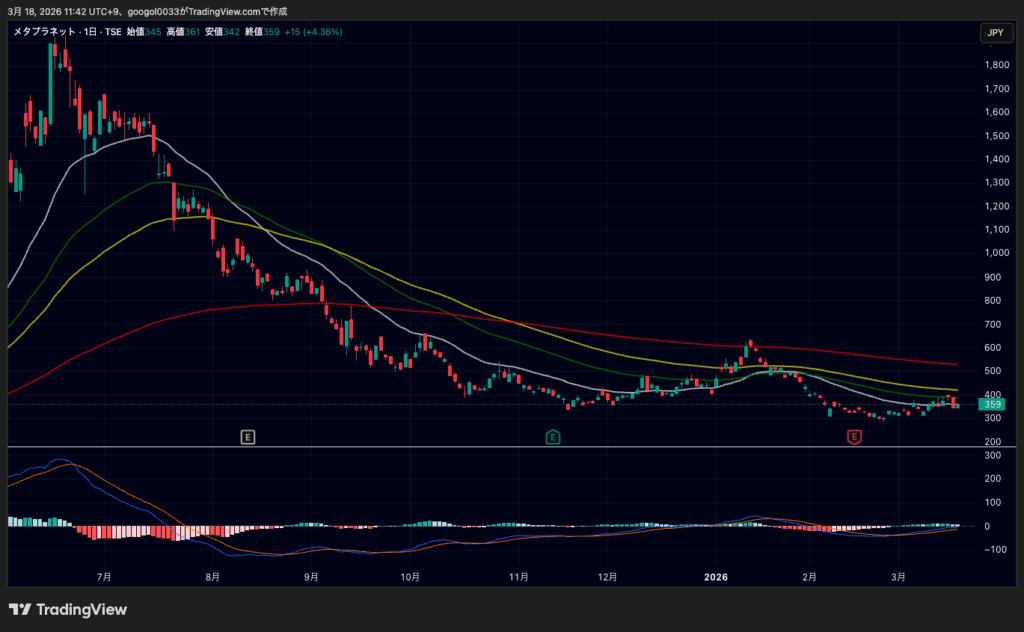1024x632 pixels.
Task: Click the 終値 closing price value 359
Action: (270, 32)
